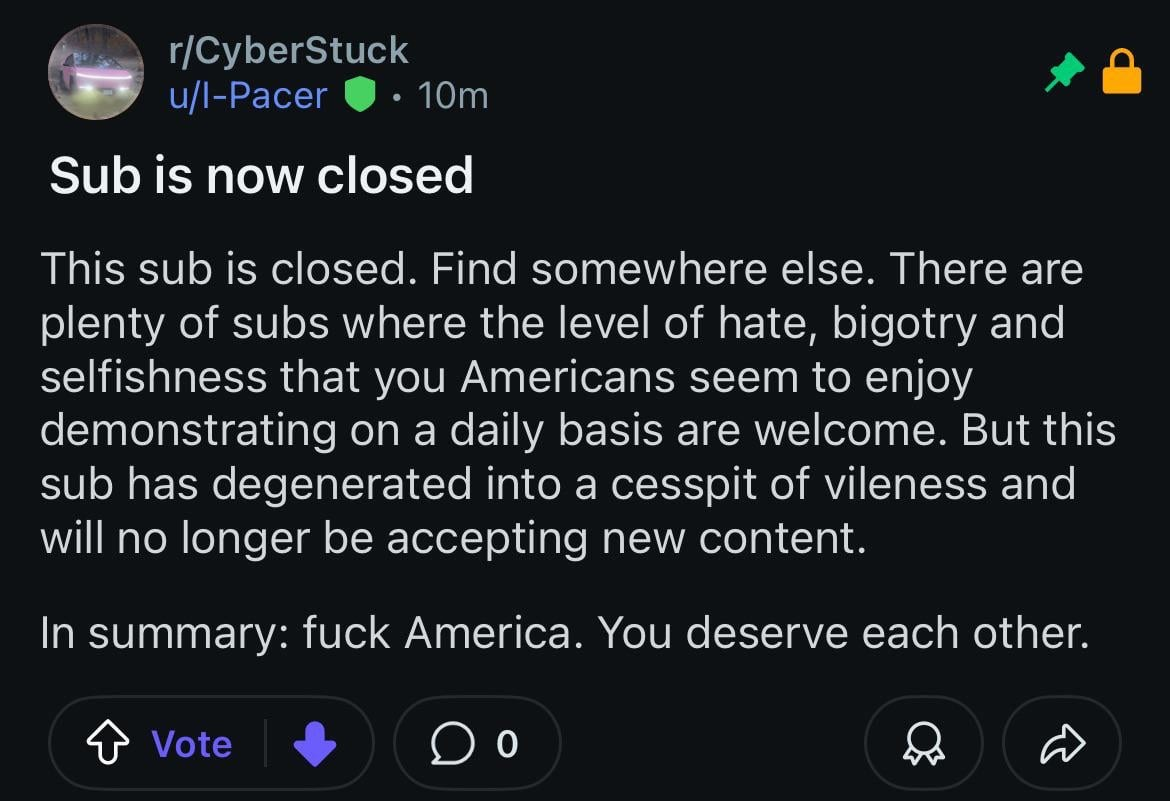Downvote the post with the purple arrow
Image resolution: width=1170 pixels, height=801 pixels.
[x=315, y=744]
